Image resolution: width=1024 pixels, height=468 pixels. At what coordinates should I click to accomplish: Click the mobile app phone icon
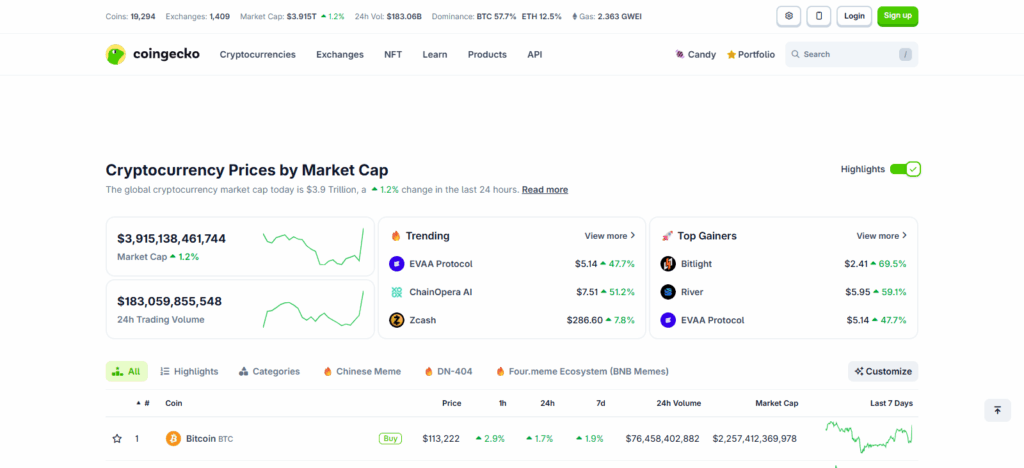click(820, 16)
